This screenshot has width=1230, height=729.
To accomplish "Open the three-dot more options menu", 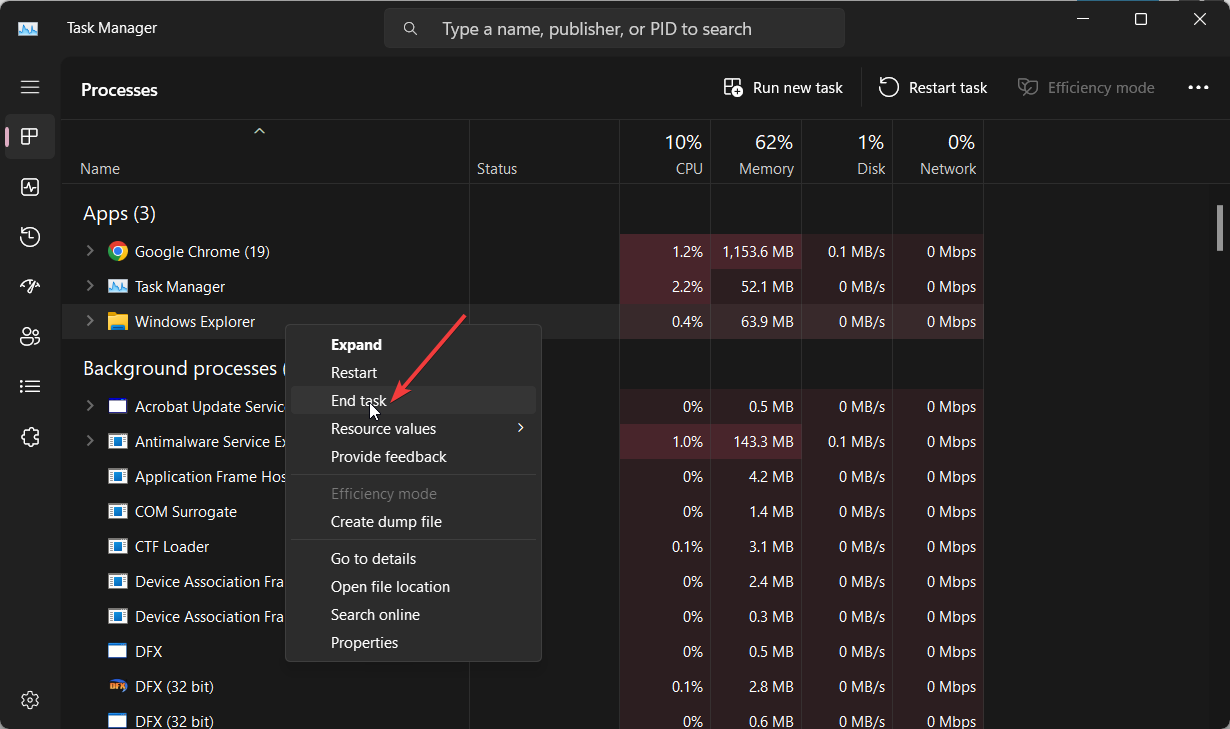I will pyautogui.click(x=1198, y=88).
